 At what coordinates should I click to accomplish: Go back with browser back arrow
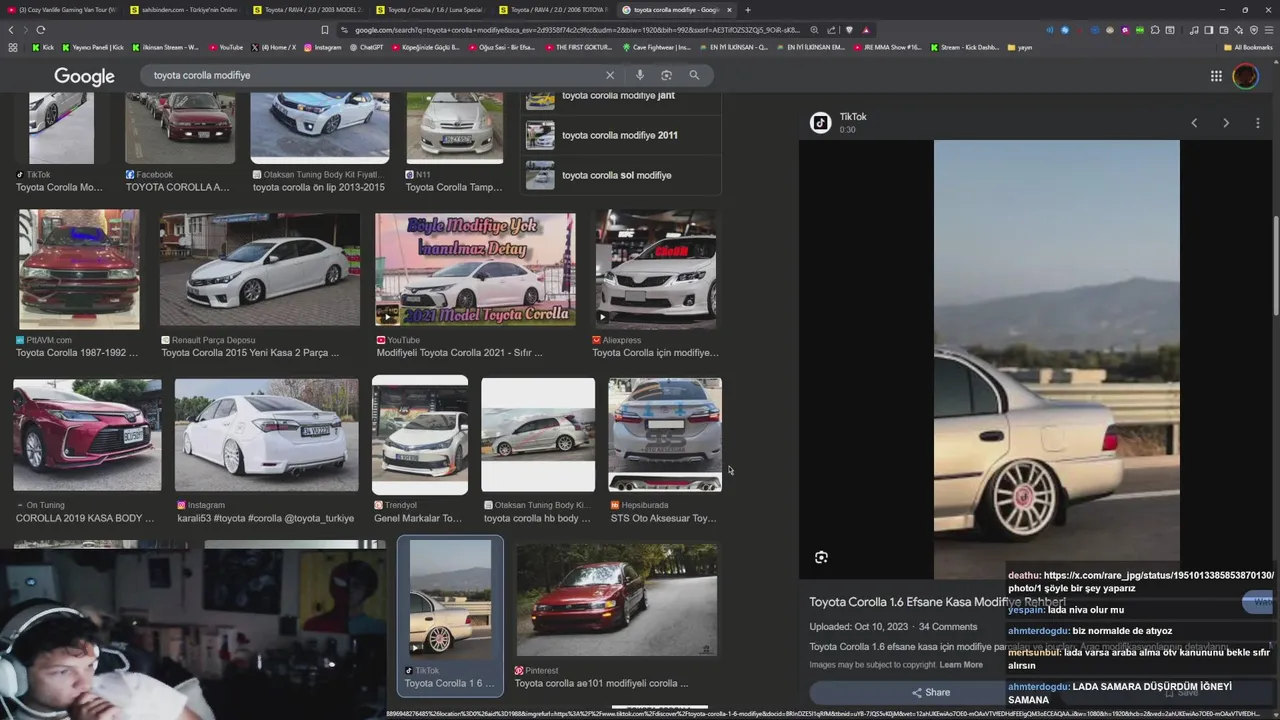pyautogui.click(x=12, y=30)
